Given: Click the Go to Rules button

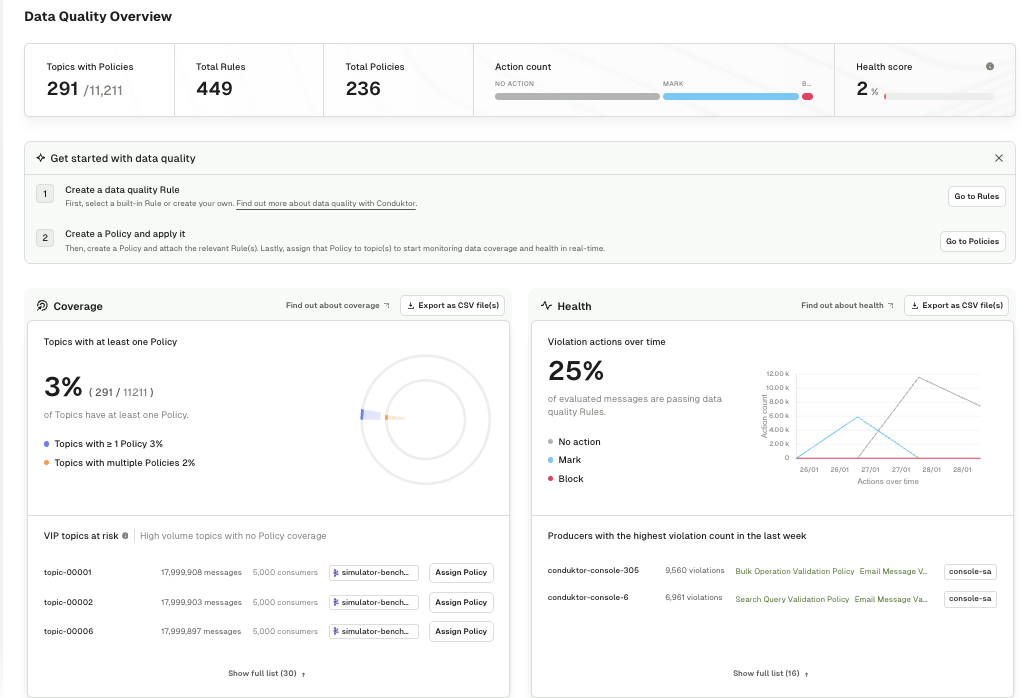Looking at the screenshot, I should coord(976,196).
